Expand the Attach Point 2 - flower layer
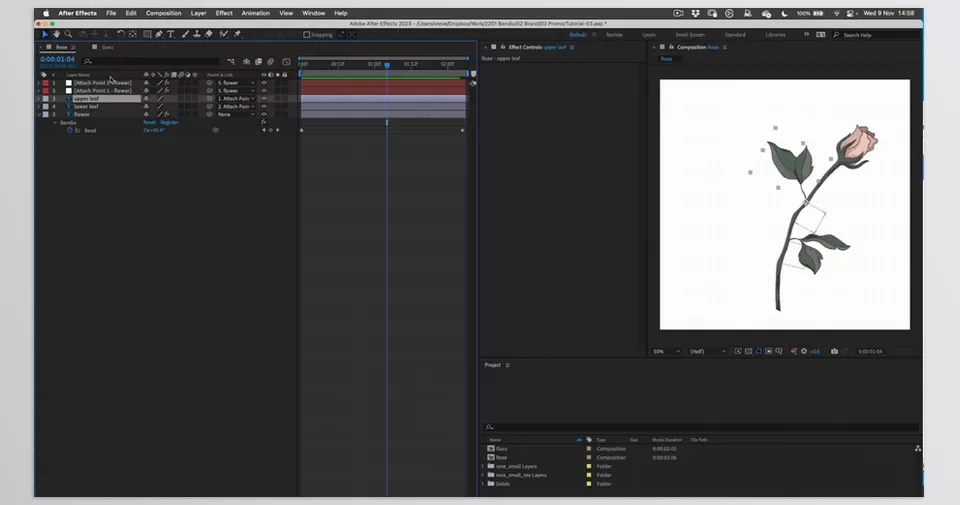The image size is (960, 505). pos(39,83)
